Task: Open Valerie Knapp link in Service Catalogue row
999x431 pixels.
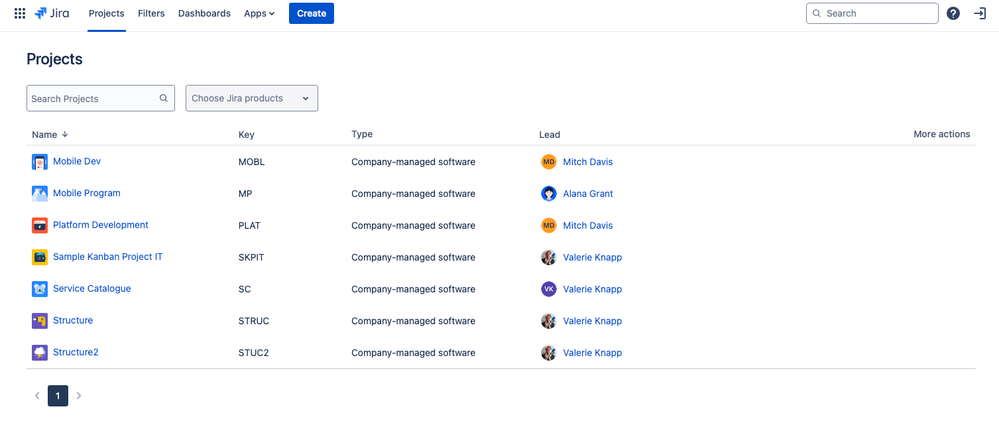Action: coord(593,289)
